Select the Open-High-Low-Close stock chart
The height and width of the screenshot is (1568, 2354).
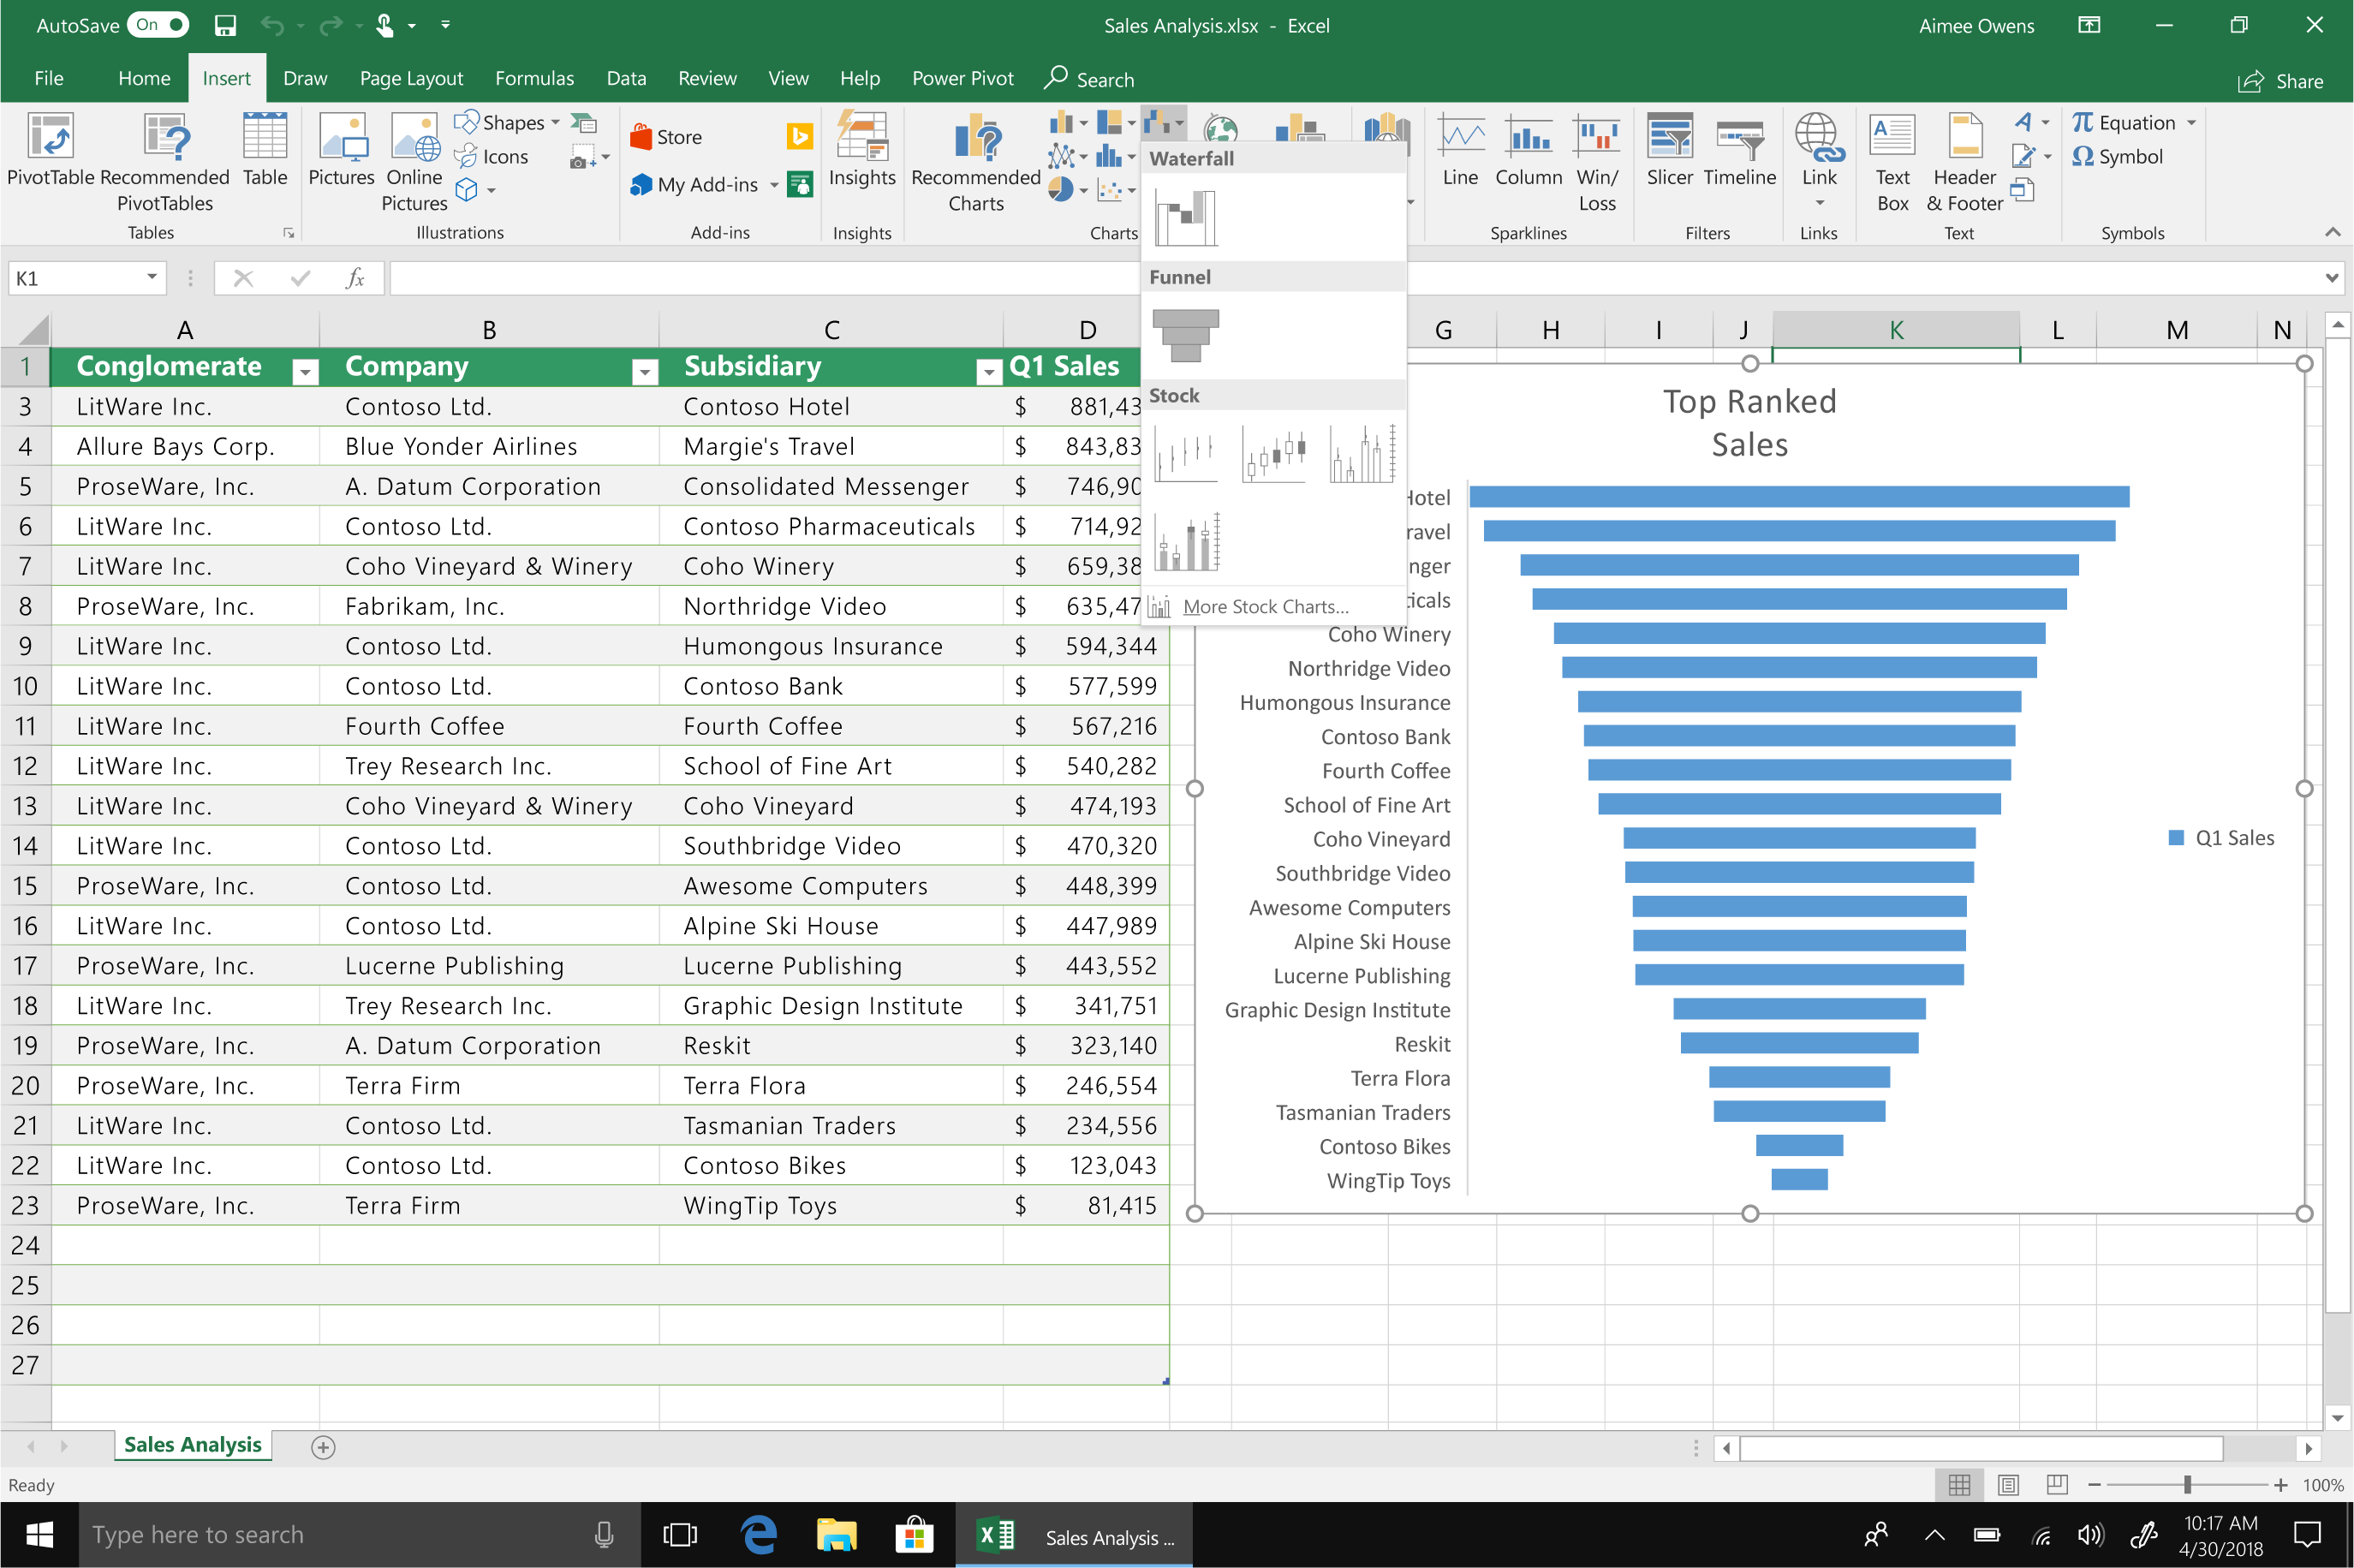pyautogui.click(x=1274, y=454)
